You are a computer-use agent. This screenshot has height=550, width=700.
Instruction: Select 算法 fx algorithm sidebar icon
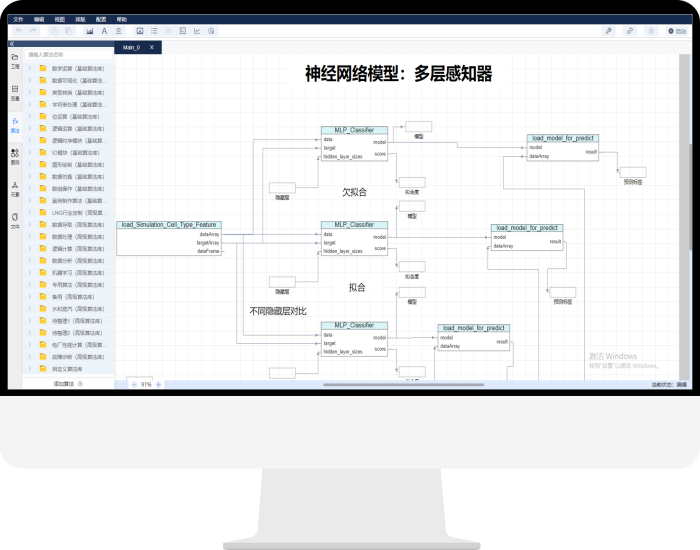(x=15, y=124)
